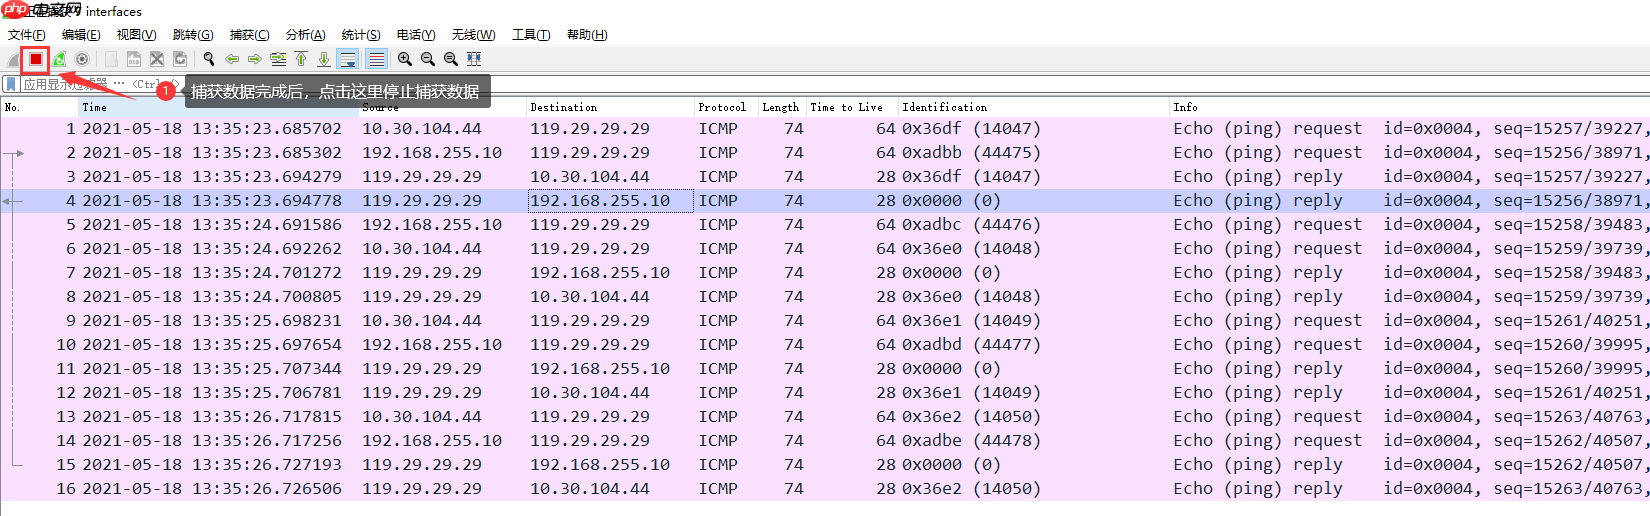Open the 电话(Y) menu
Viewport: 1650px width, 516px height.
pos(416,35)
